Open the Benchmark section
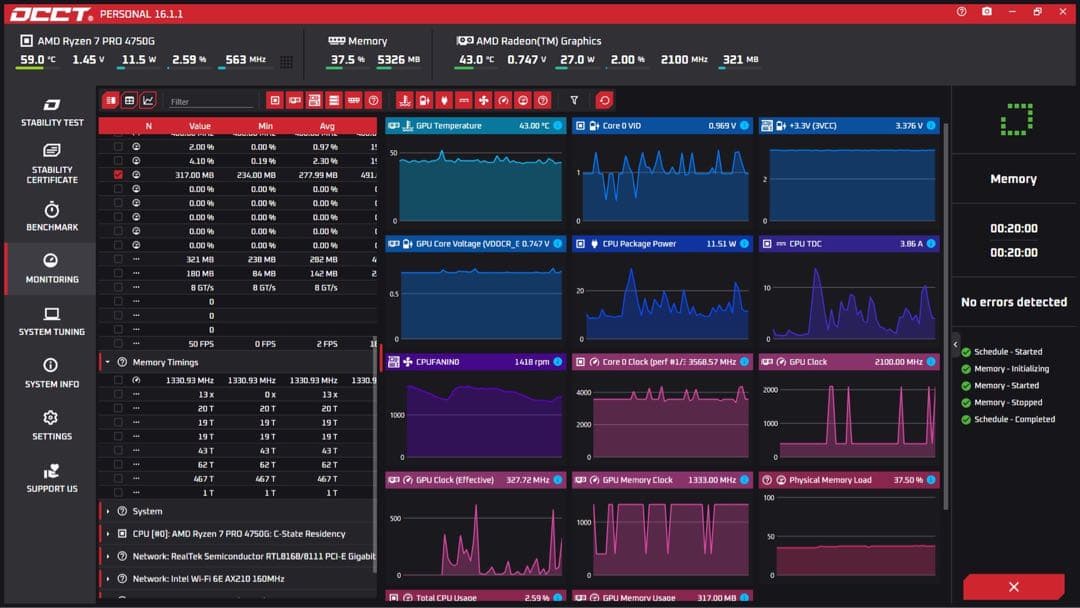 click(x=52, y=216)
